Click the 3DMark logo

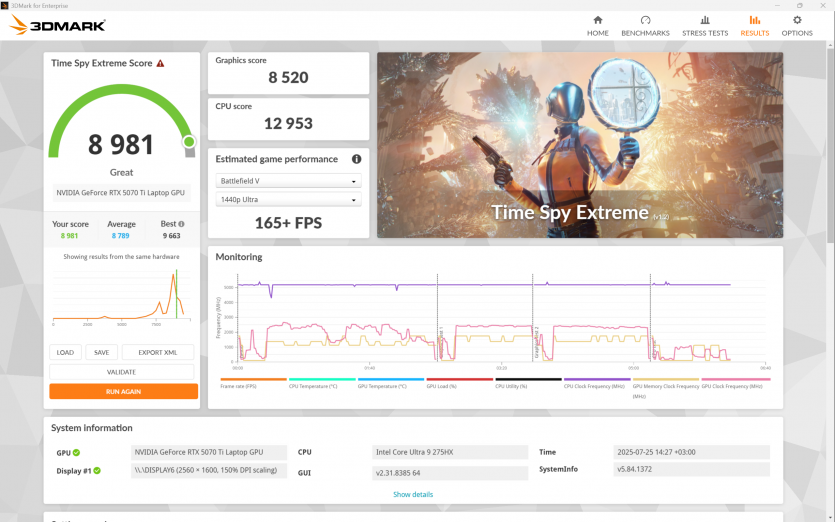57,26
